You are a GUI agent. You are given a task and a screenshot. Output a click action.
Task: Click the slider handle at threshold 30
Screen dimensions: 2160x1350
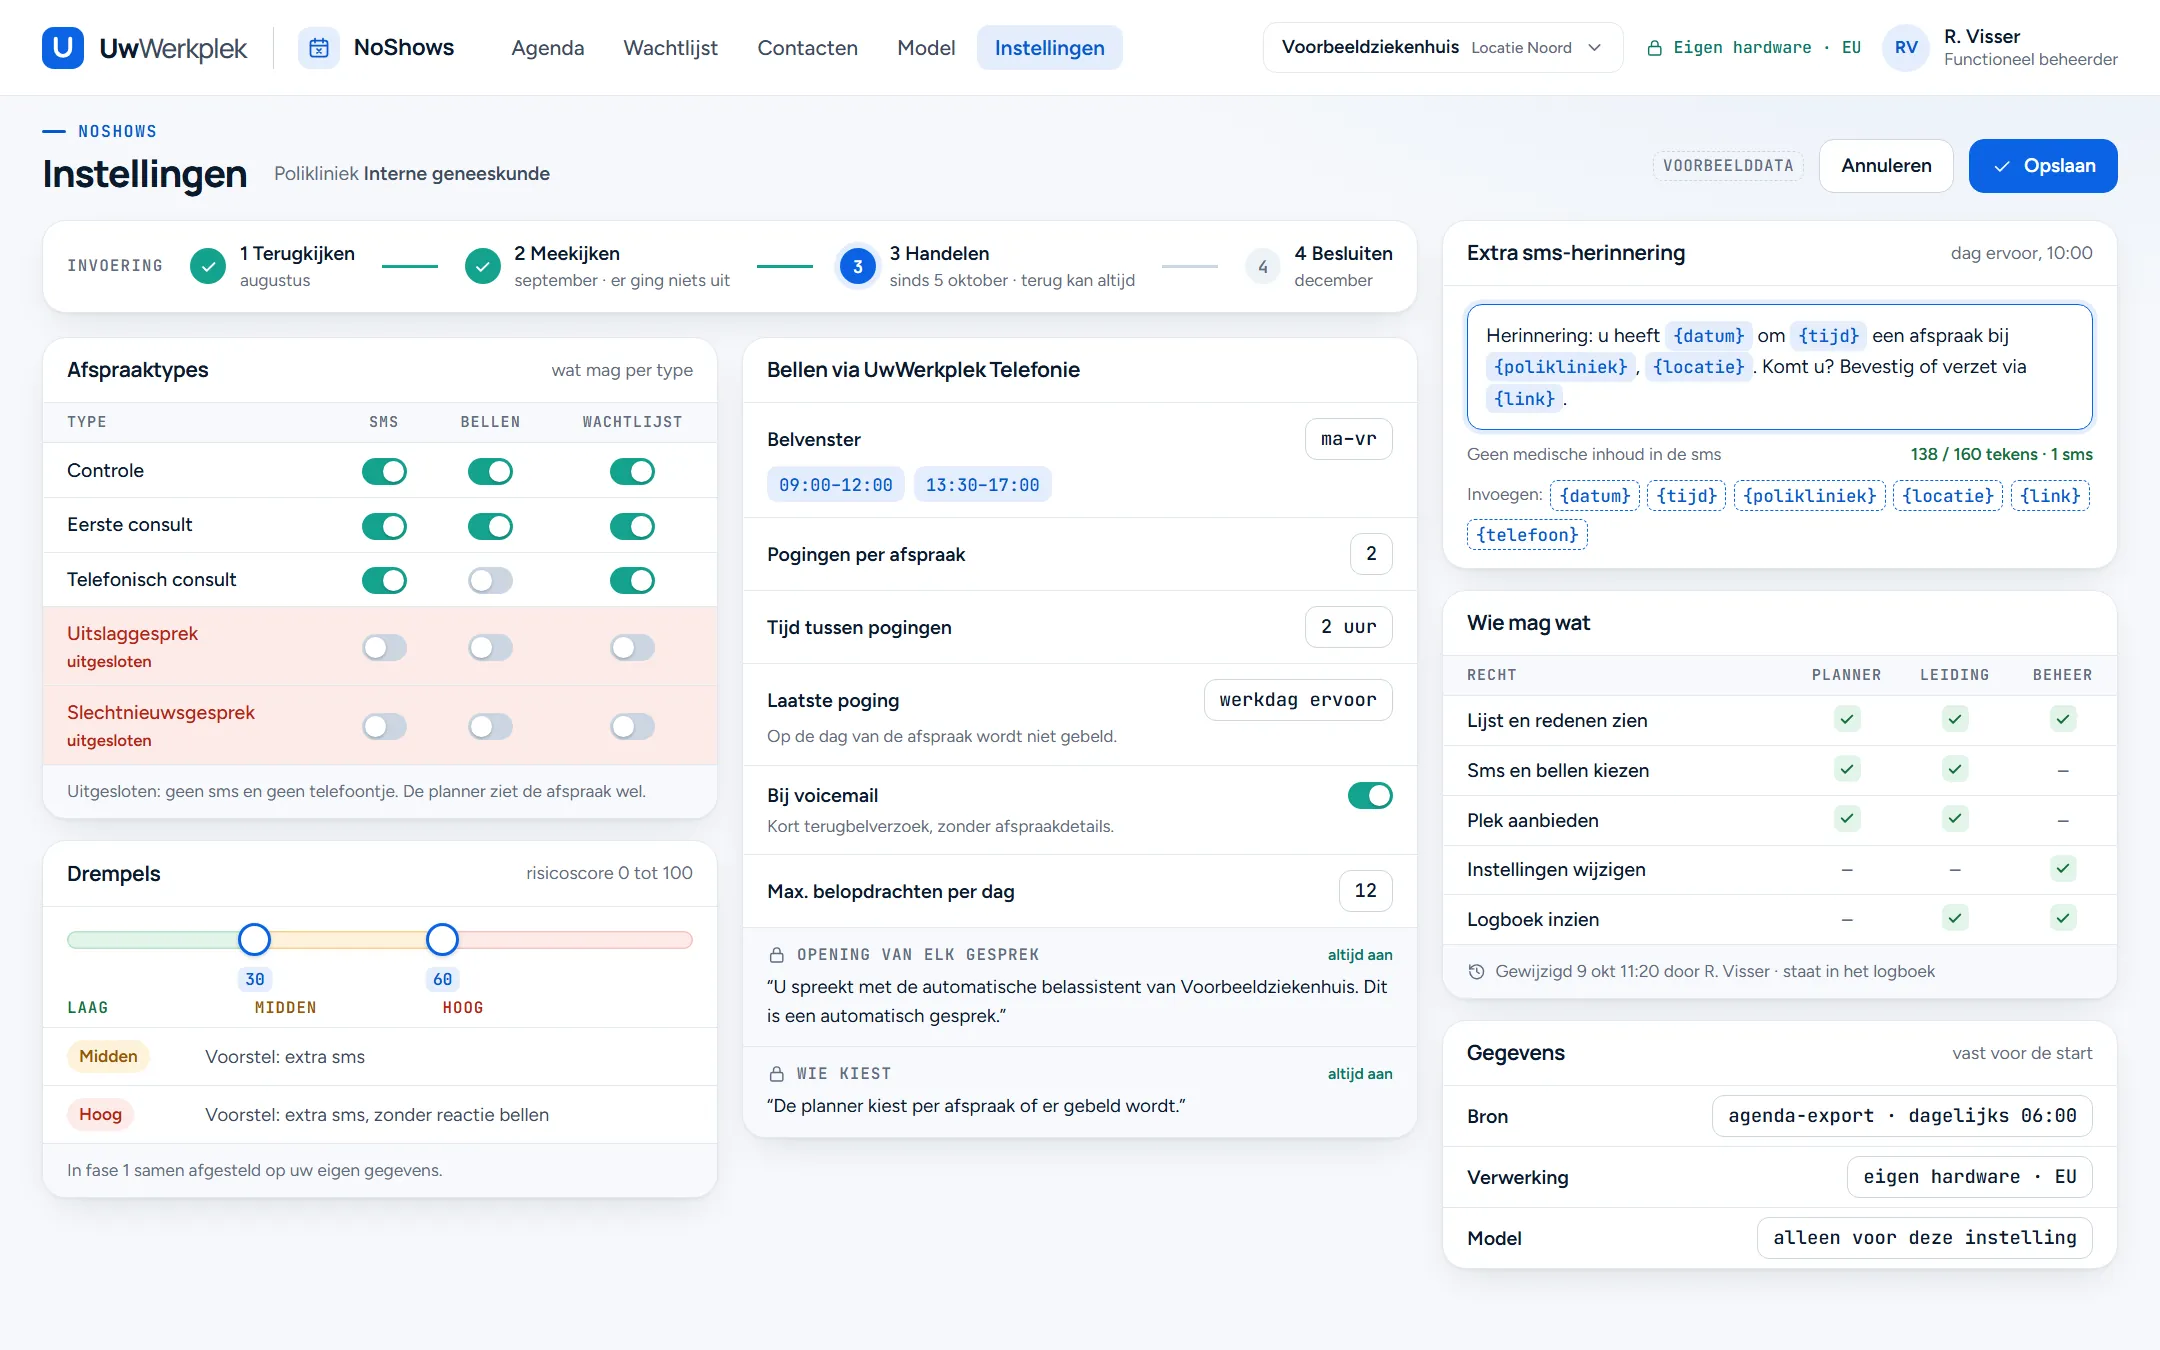coord(255,939)
